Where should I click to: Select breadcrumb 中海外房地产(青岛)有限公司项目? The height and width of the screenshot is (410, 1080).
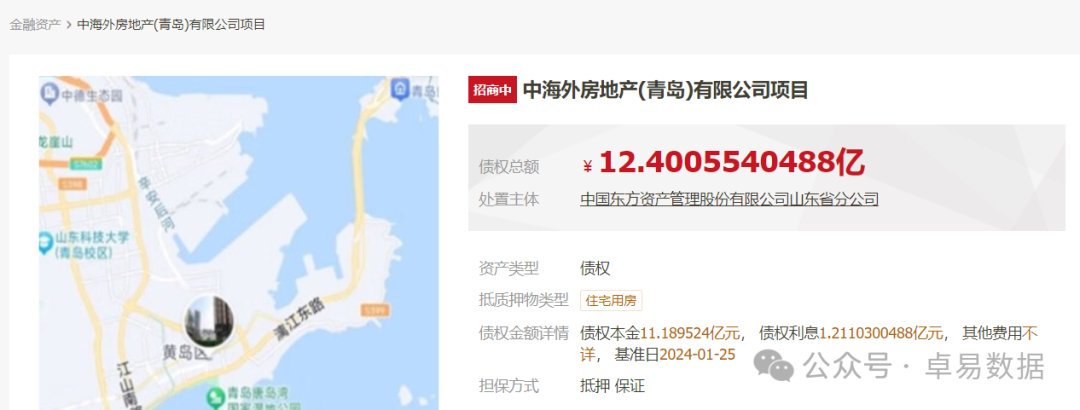(172, 25)
